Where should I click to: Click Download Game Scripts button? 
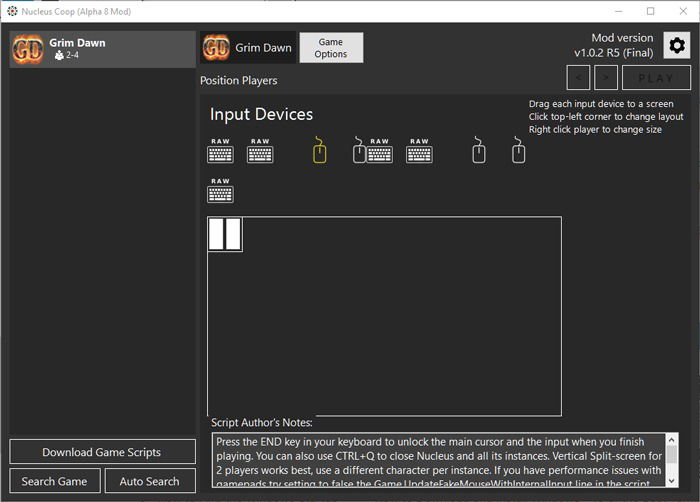coord(102,452)
